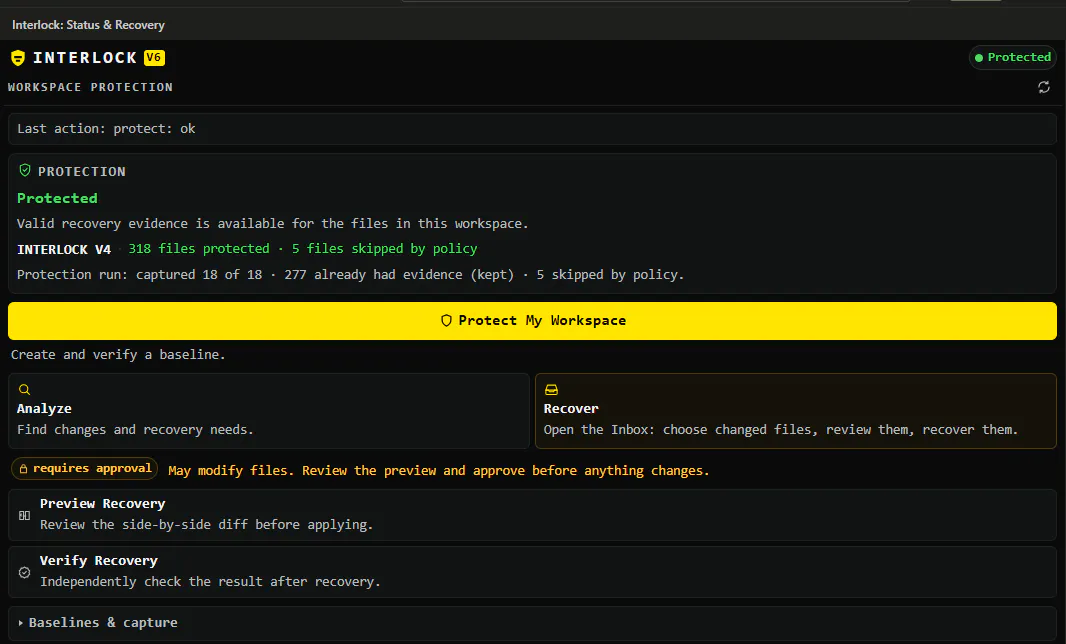Choose Verify Recovery
Image resolution: width=1066 pixels, height=644 pixels.
[532, 572]
